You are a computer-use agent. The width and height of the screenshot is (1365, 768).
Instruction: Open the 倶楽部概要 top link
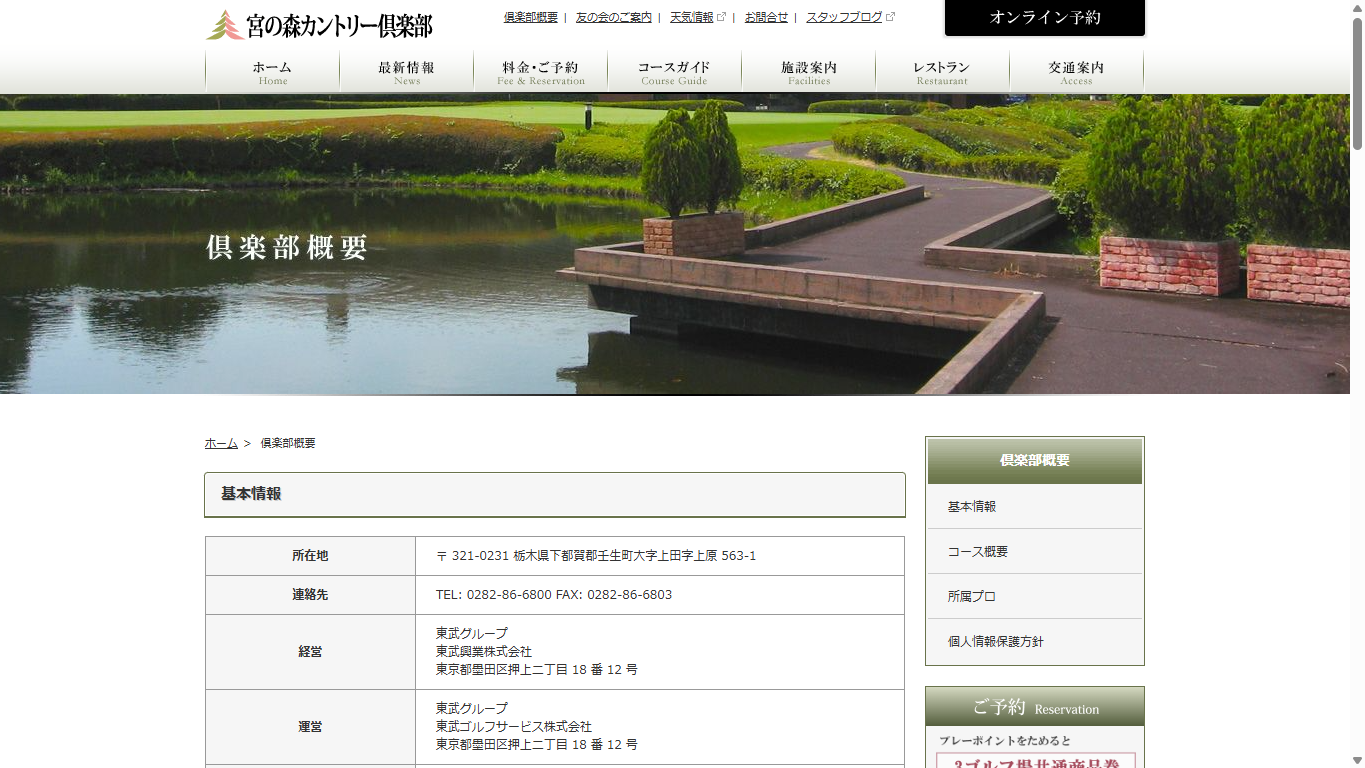pyautogui.click(x=531, y=17)
